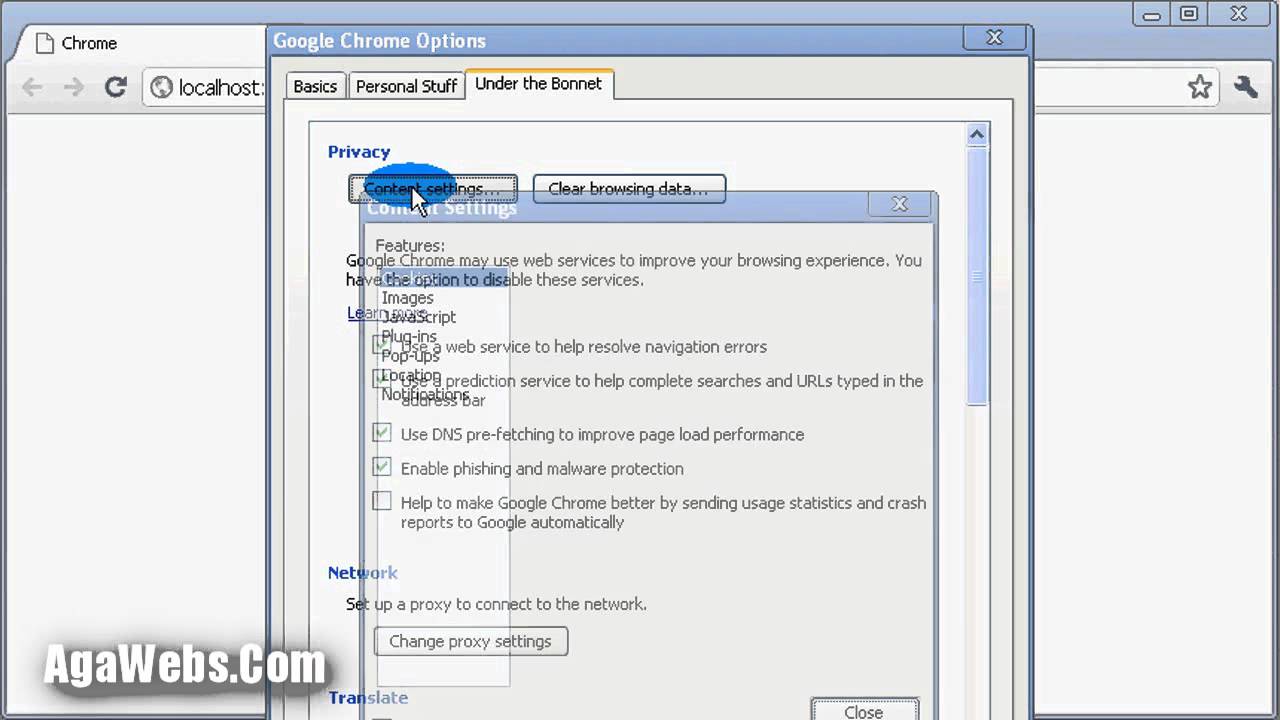Reload the page in Chrome

(116, 87)
